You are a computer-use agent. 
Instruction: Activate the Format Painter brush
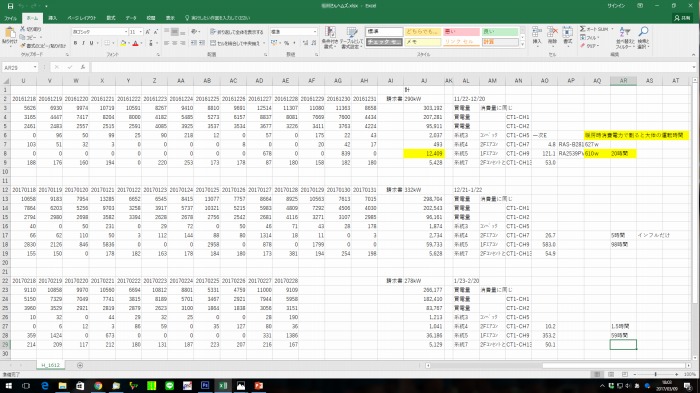22,46
